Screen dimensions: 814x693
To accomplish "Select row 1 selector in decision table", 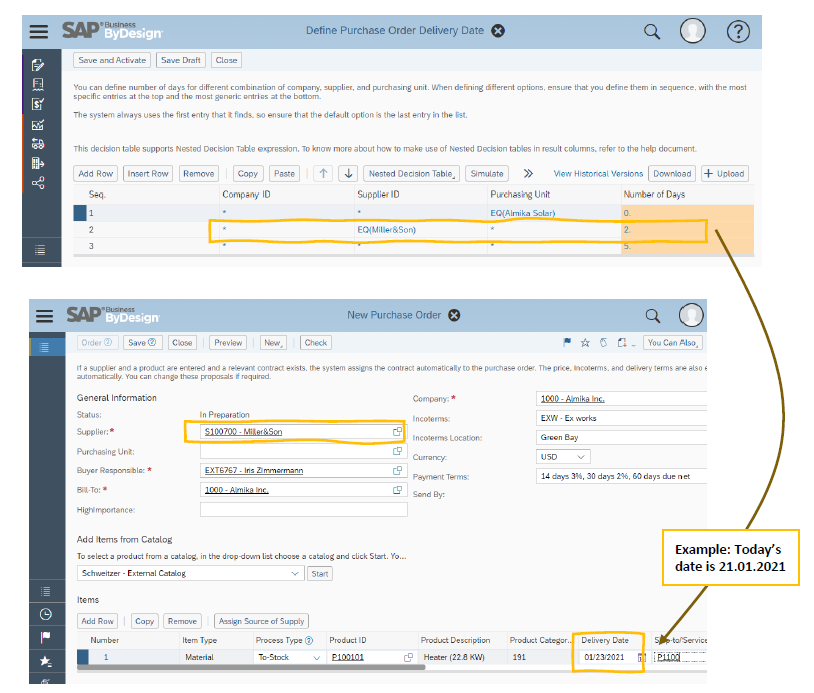I will 80,213.
